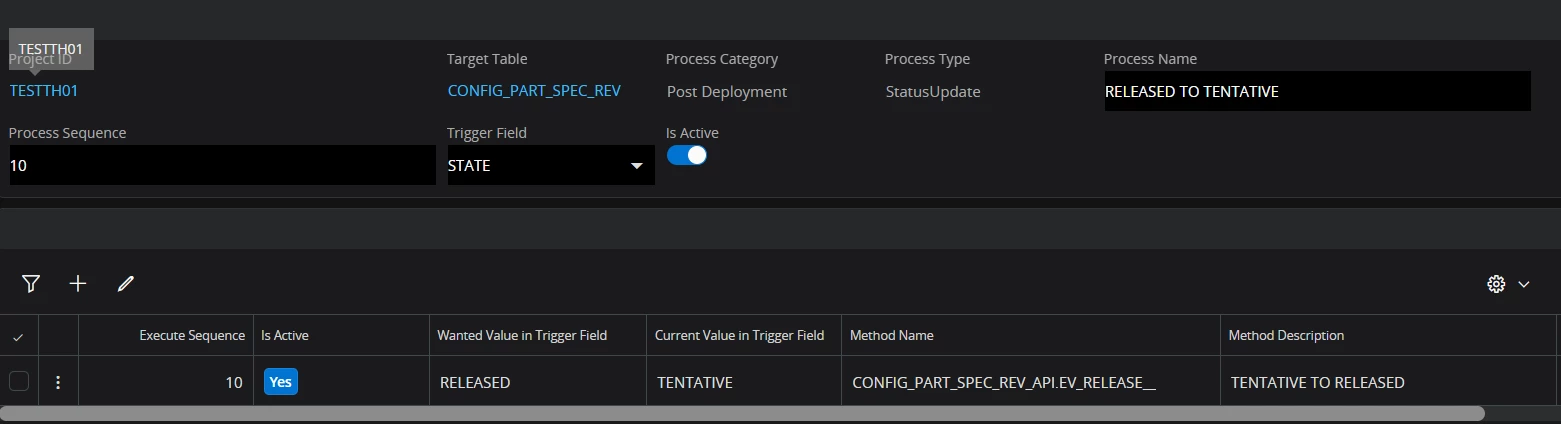1561x424 pixels.
Task: Open the table settings gear icon
Action: (1496, 284)
